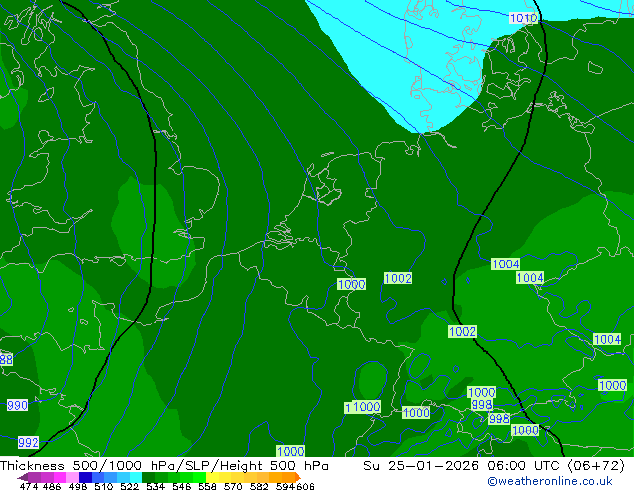Image resolution: width=634 pixels, height=490 pixels.
Task: Click the legend value 570
Action: coord(233,486)
